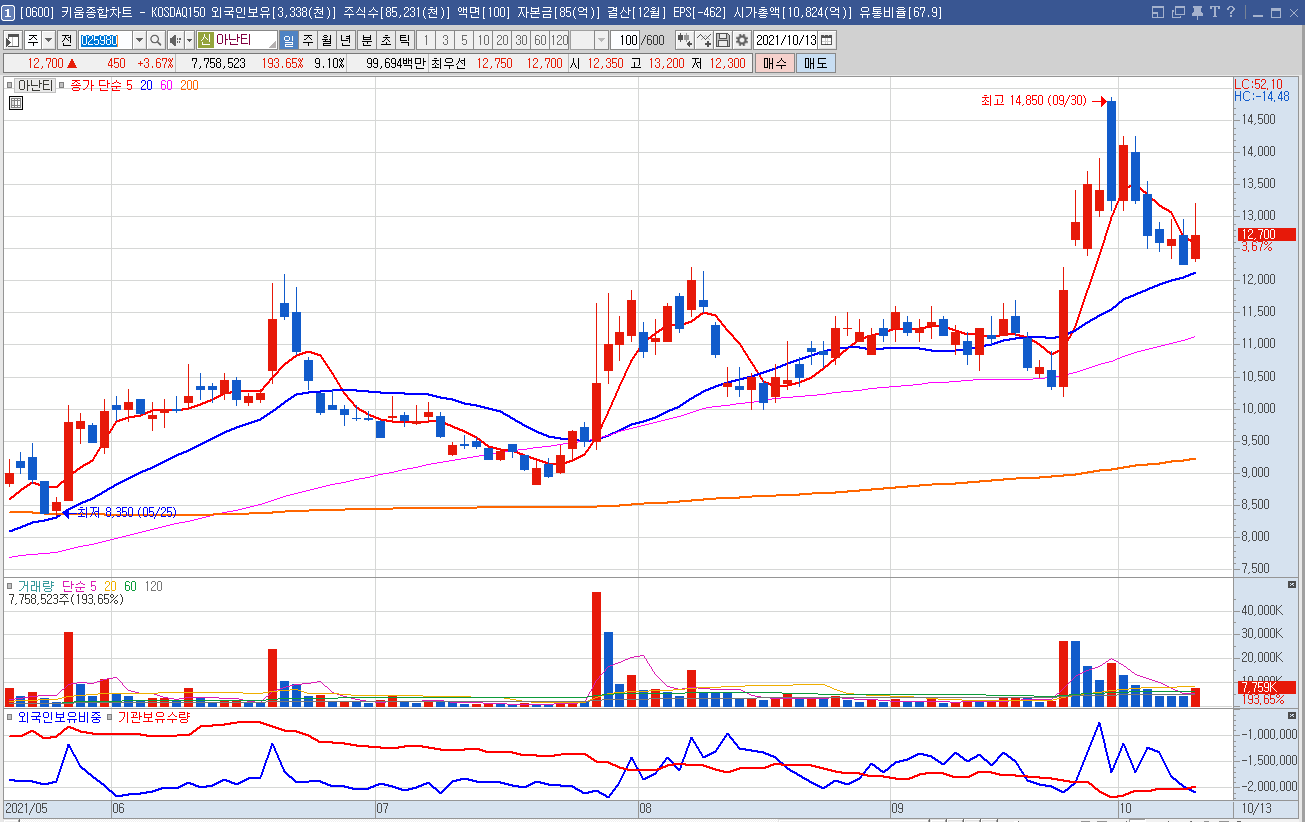Click the red 매수 buy button

click(774, 63)
